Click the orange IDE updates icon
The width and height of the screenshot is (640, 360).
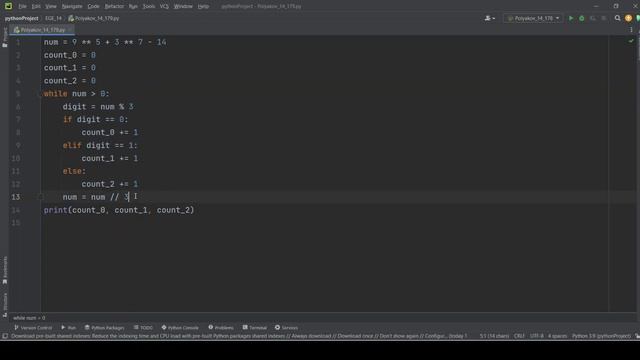629,18
